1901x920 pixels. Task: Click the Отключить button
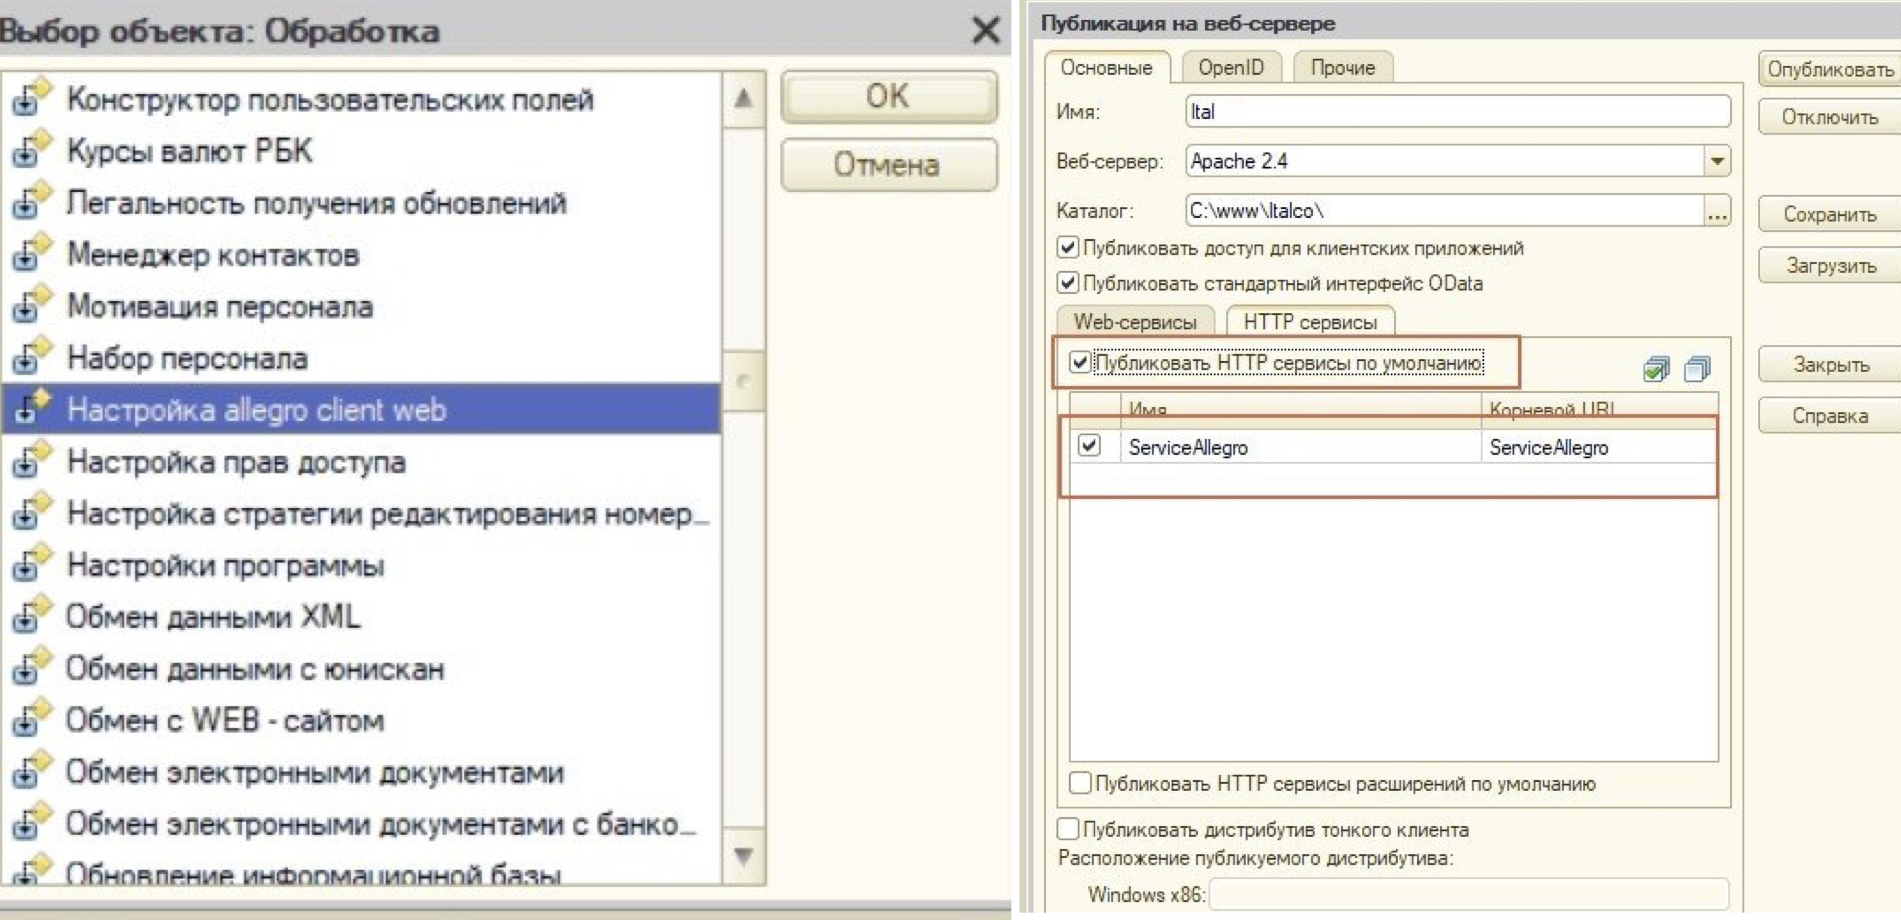pyautogui.click(x=1830, y=117)
